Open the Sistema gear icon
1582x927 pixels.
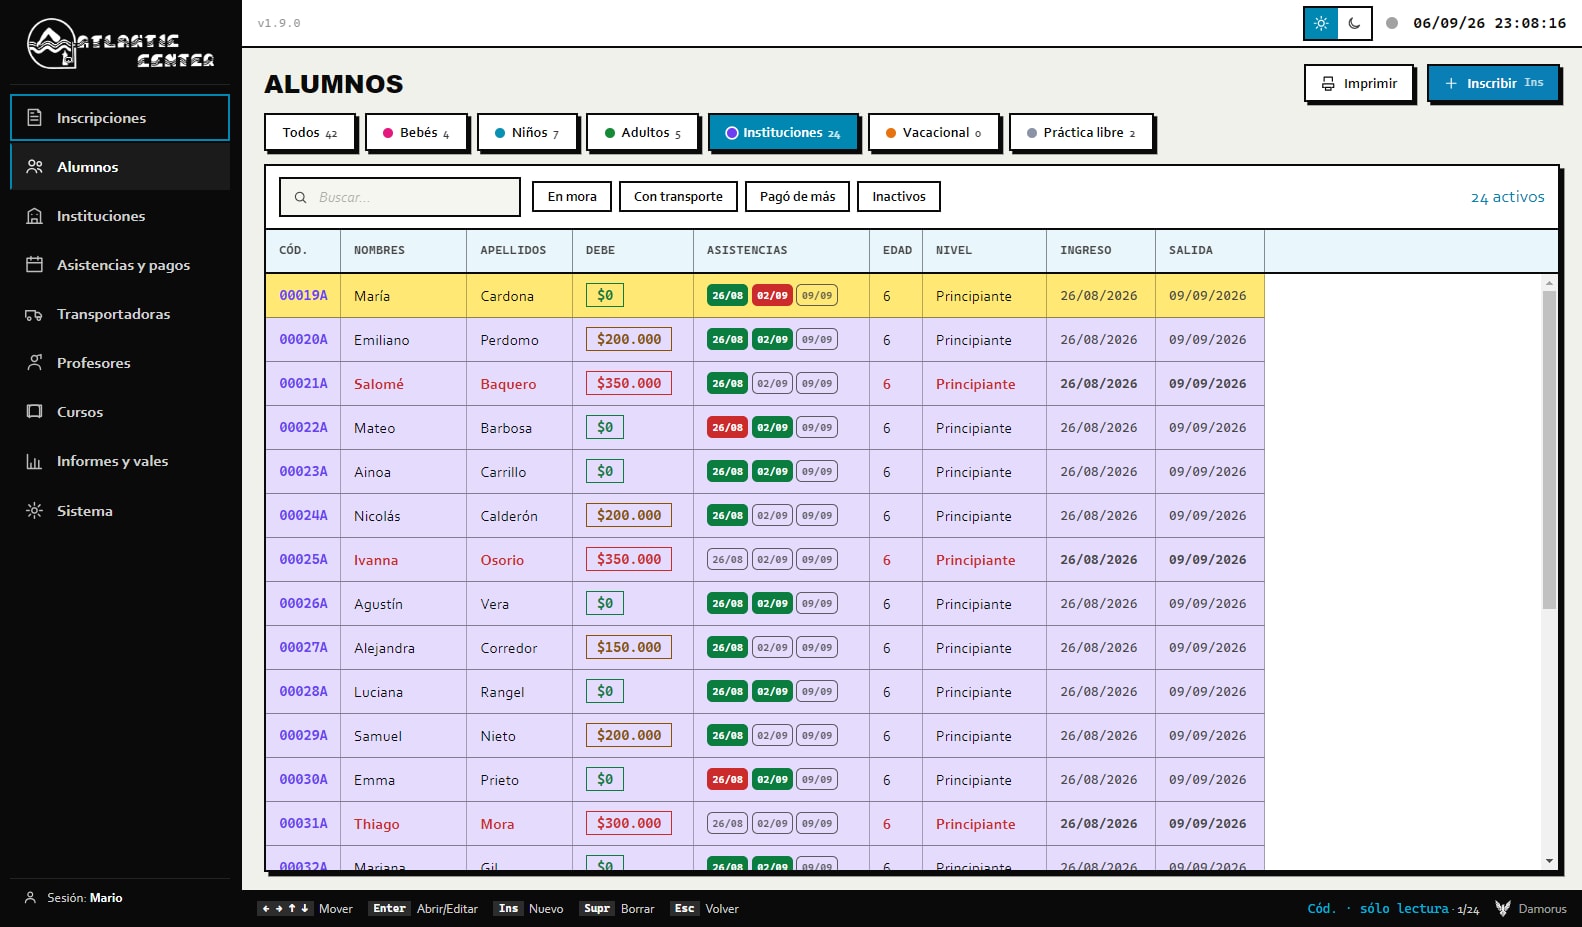click(34, 510)
